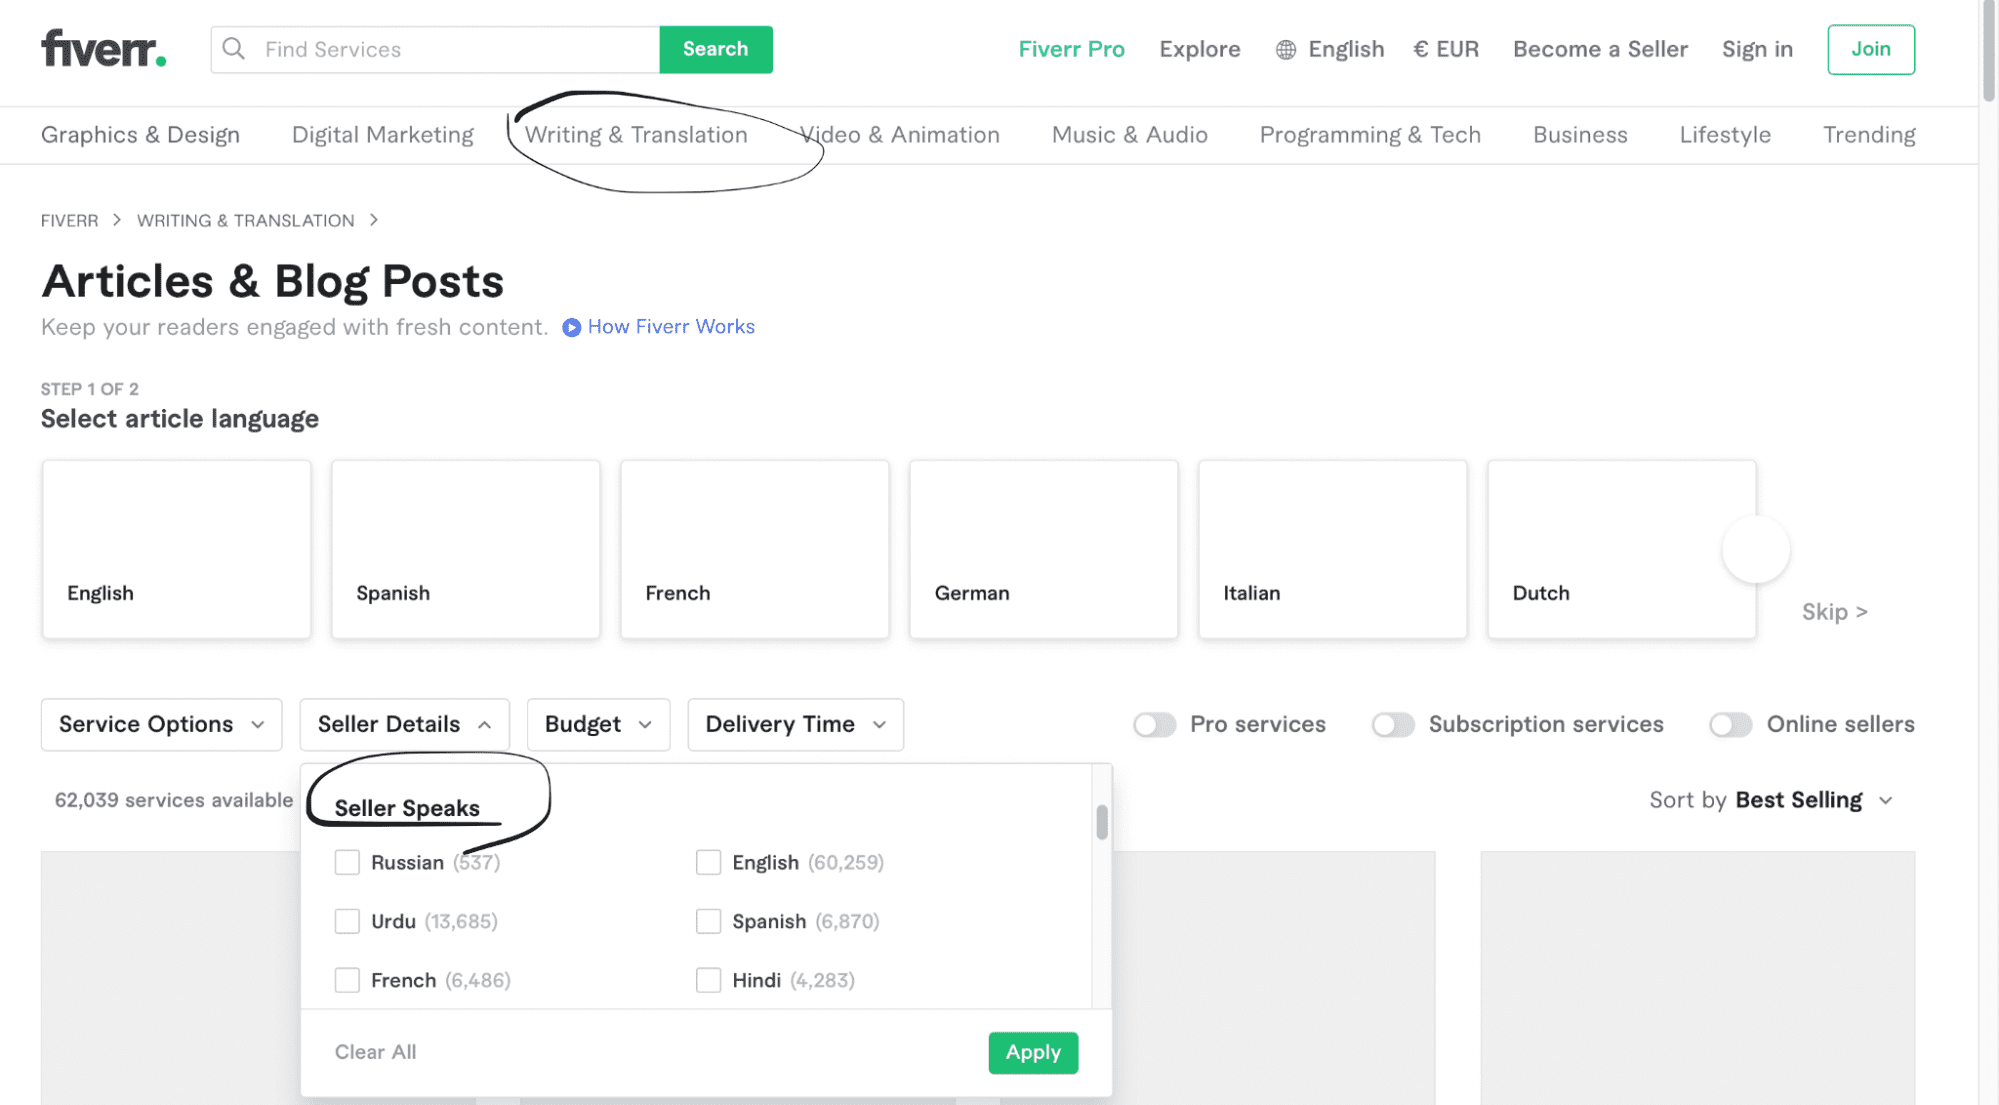Click the Fiverr logo
1999x1105 pixels.
pyautogui.click(x=103, y=48)
